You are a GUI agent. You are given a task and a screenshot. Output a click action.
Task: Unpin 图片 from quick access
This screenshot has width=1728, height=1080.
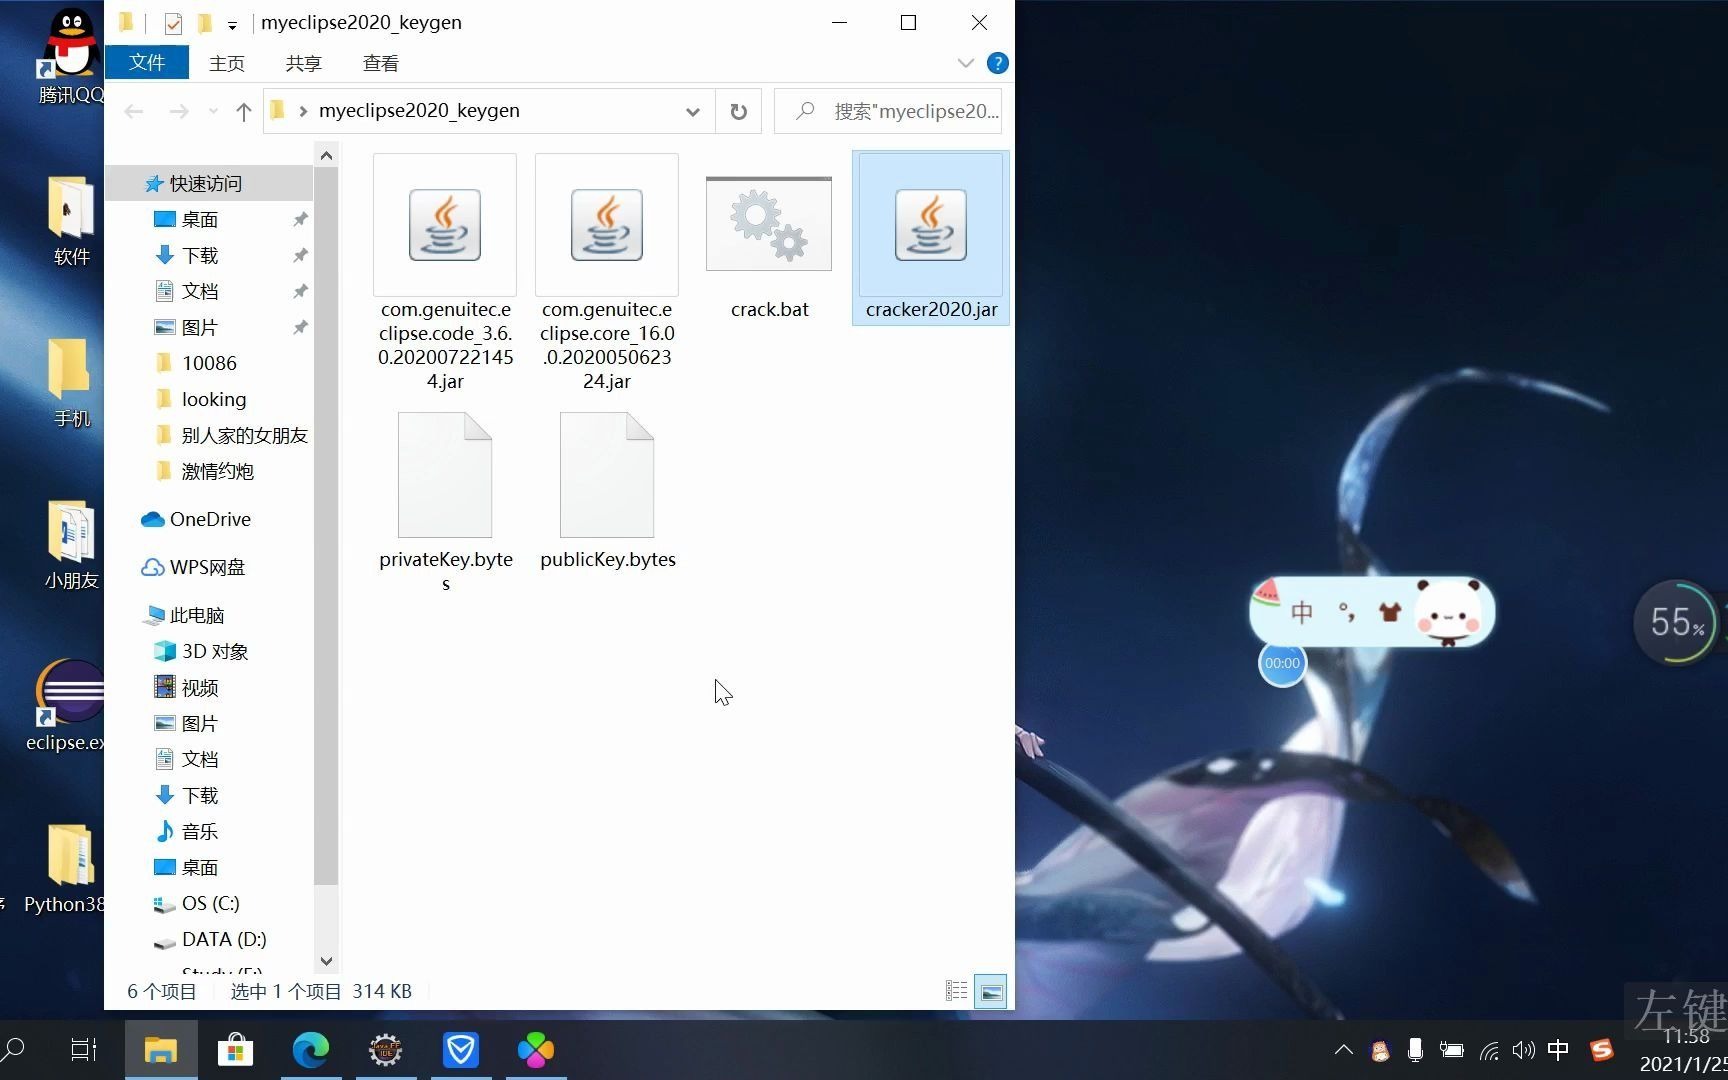[x=300, y=327]
